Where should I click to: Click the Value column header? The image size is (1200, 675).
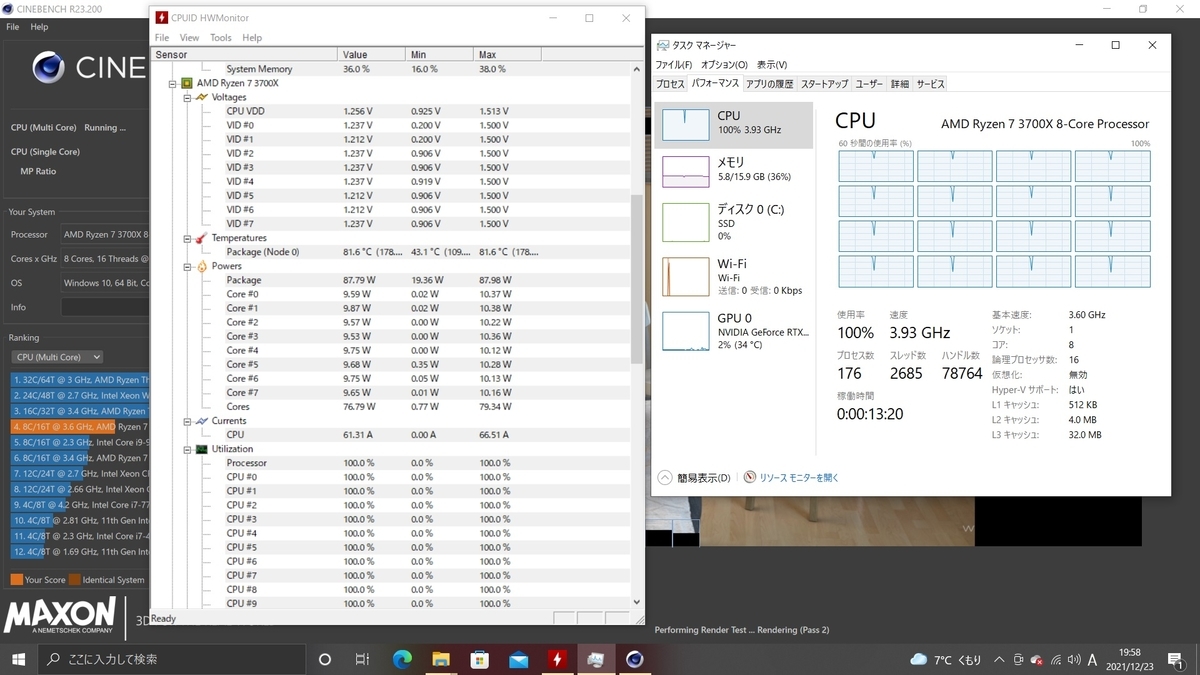372,55
